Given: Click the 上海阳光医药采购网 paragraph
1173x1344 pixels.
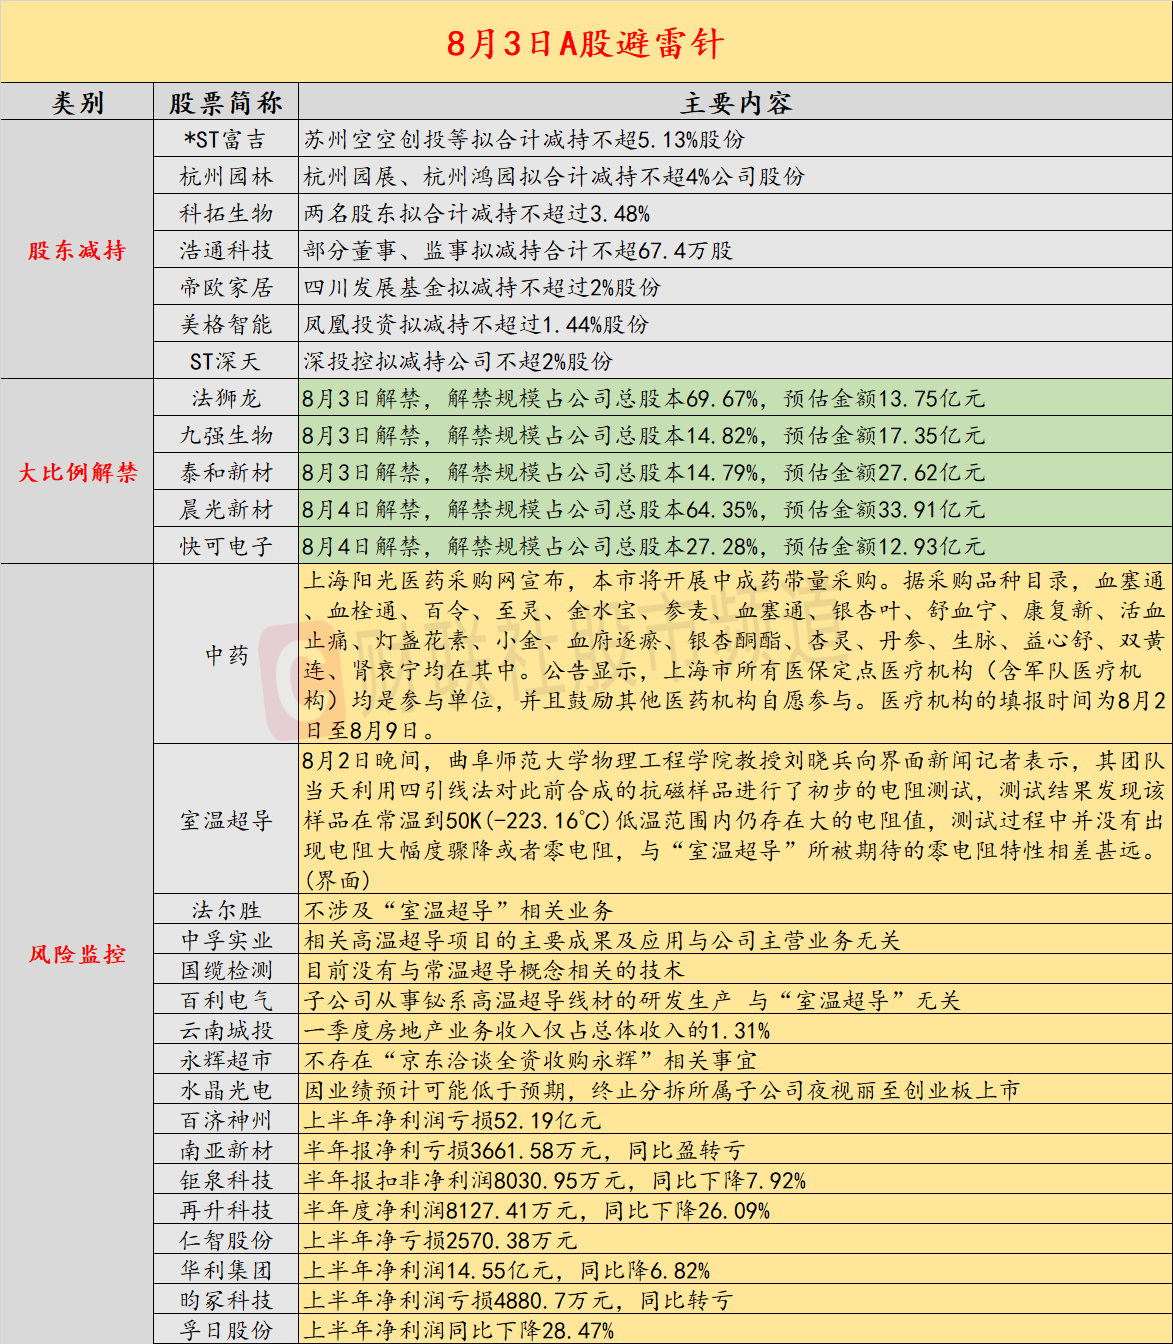Looking at the screenshot, I should (735, 655).
